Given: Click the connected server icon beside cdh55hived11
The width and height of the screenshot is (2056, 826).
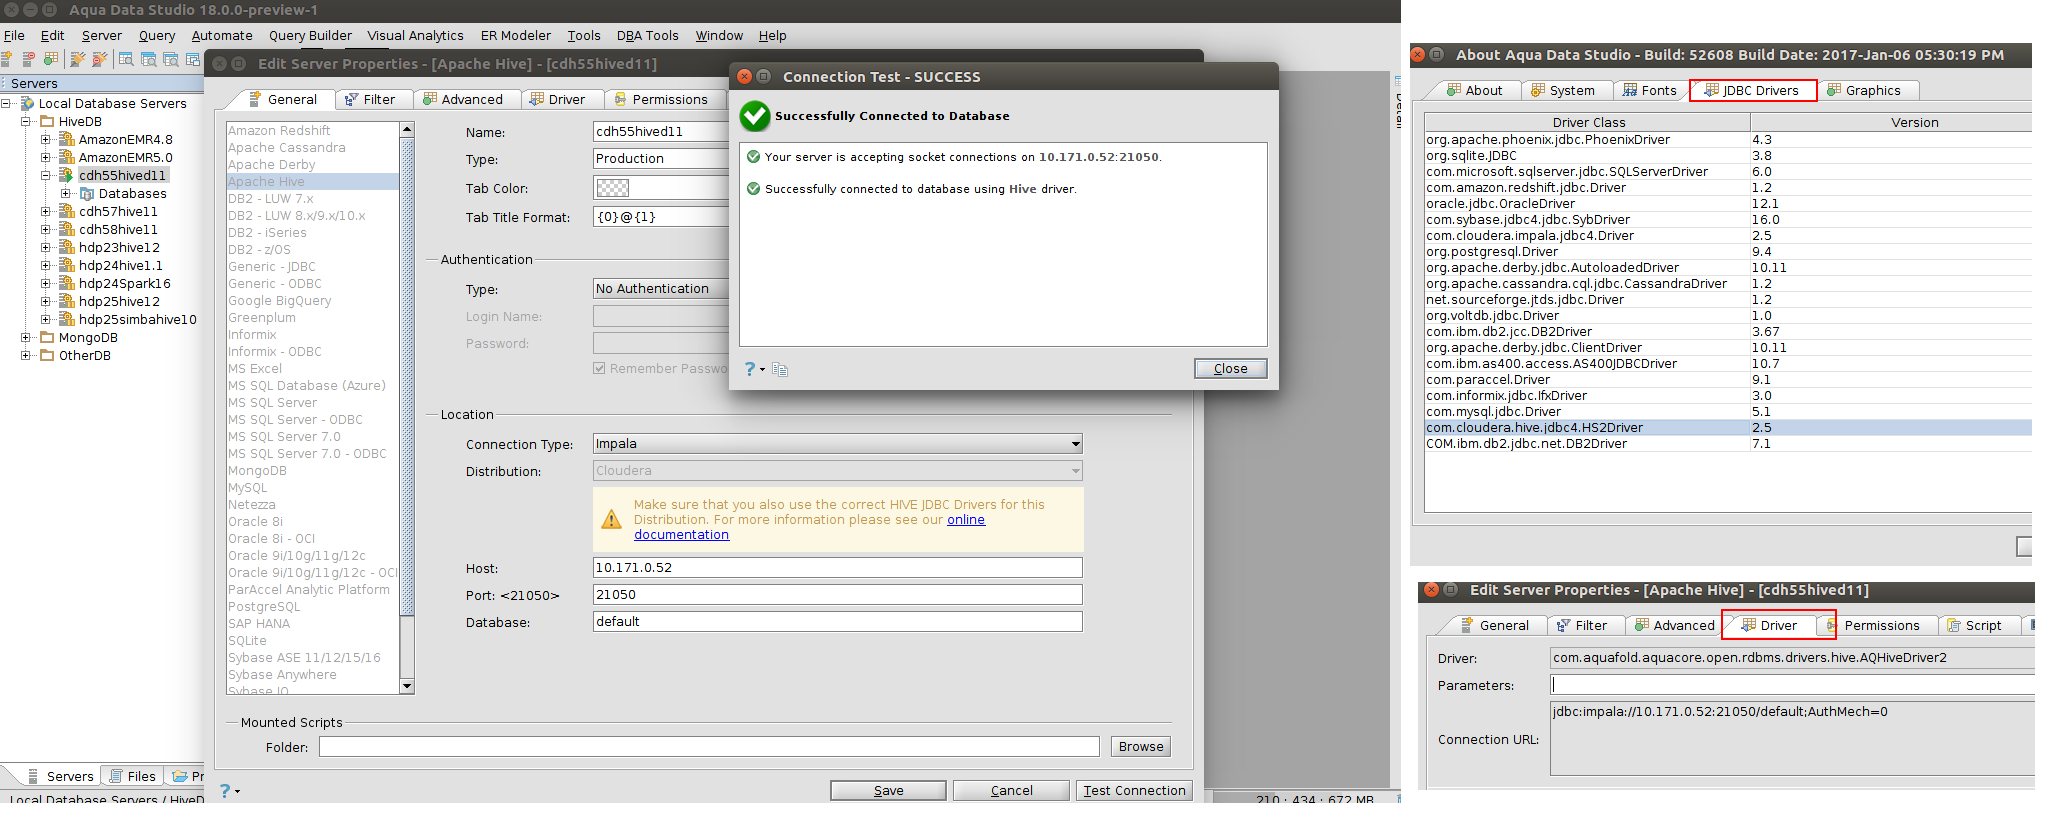Looking at the screenshot, I should [x=67, y=175].
